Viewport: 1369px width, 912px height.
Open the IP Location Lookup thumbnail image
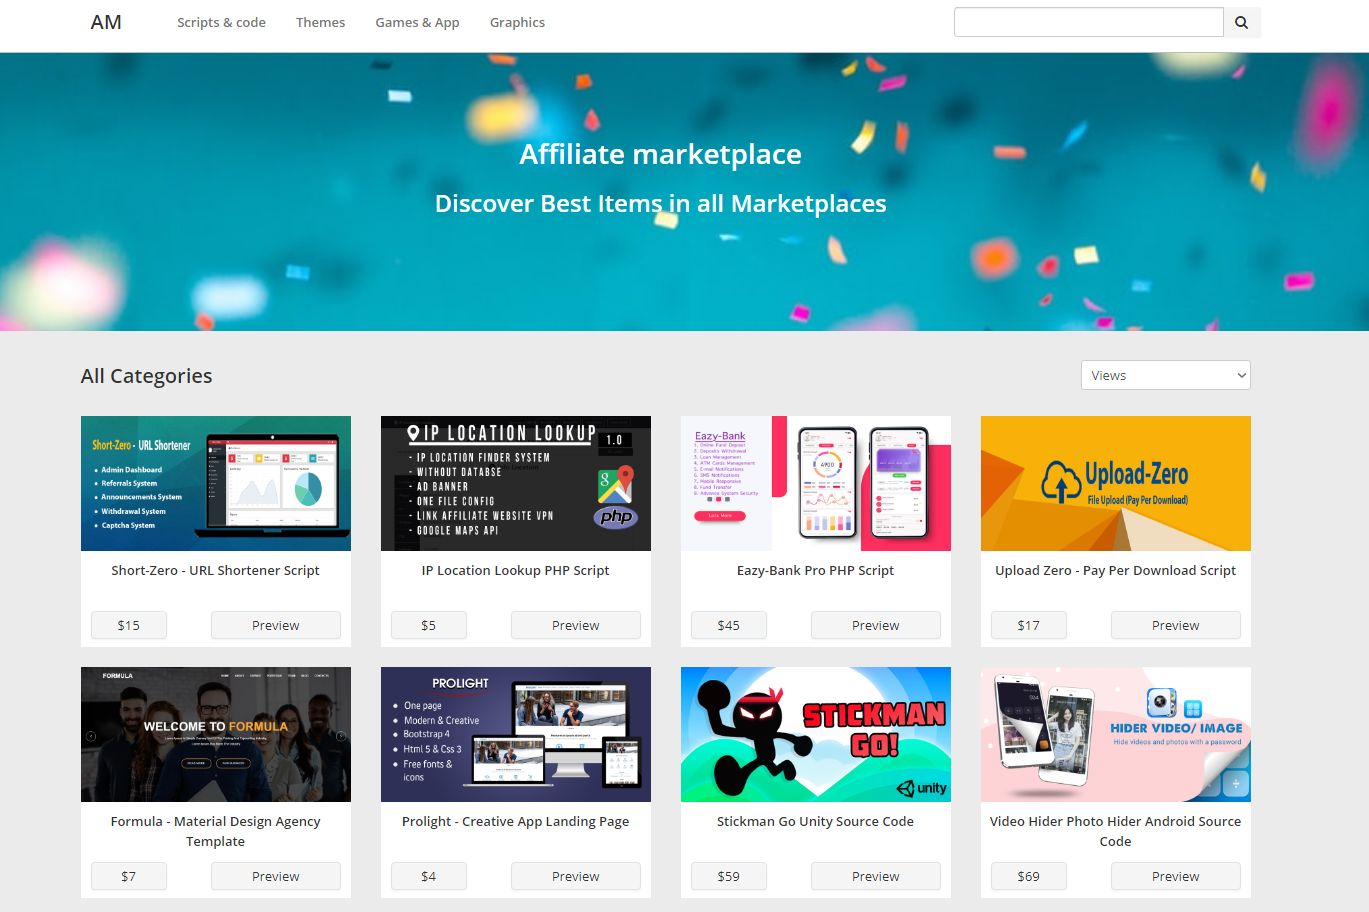(516, 483)
